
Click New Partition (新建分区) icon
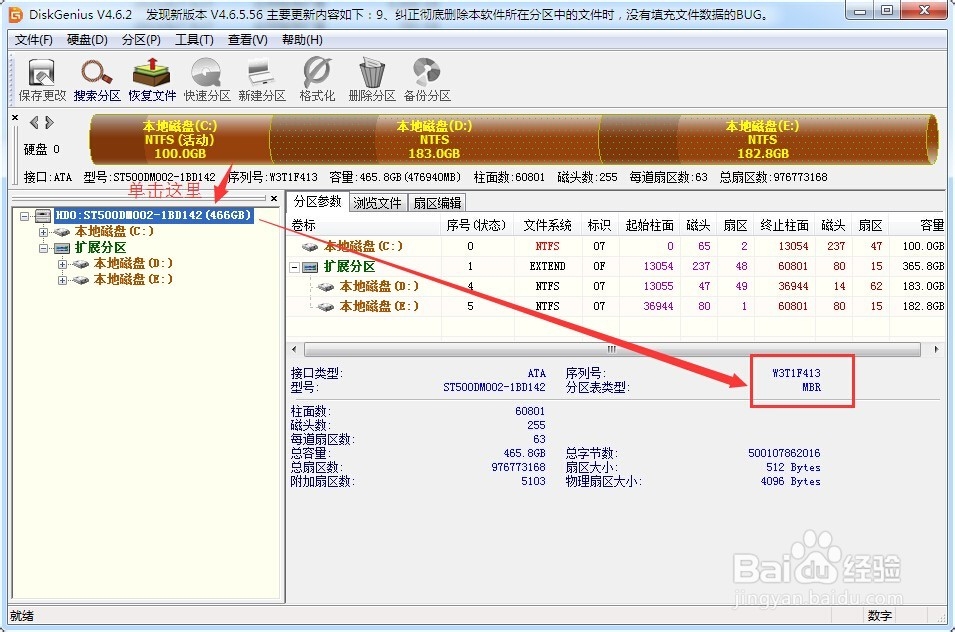[x=262, y=79]
